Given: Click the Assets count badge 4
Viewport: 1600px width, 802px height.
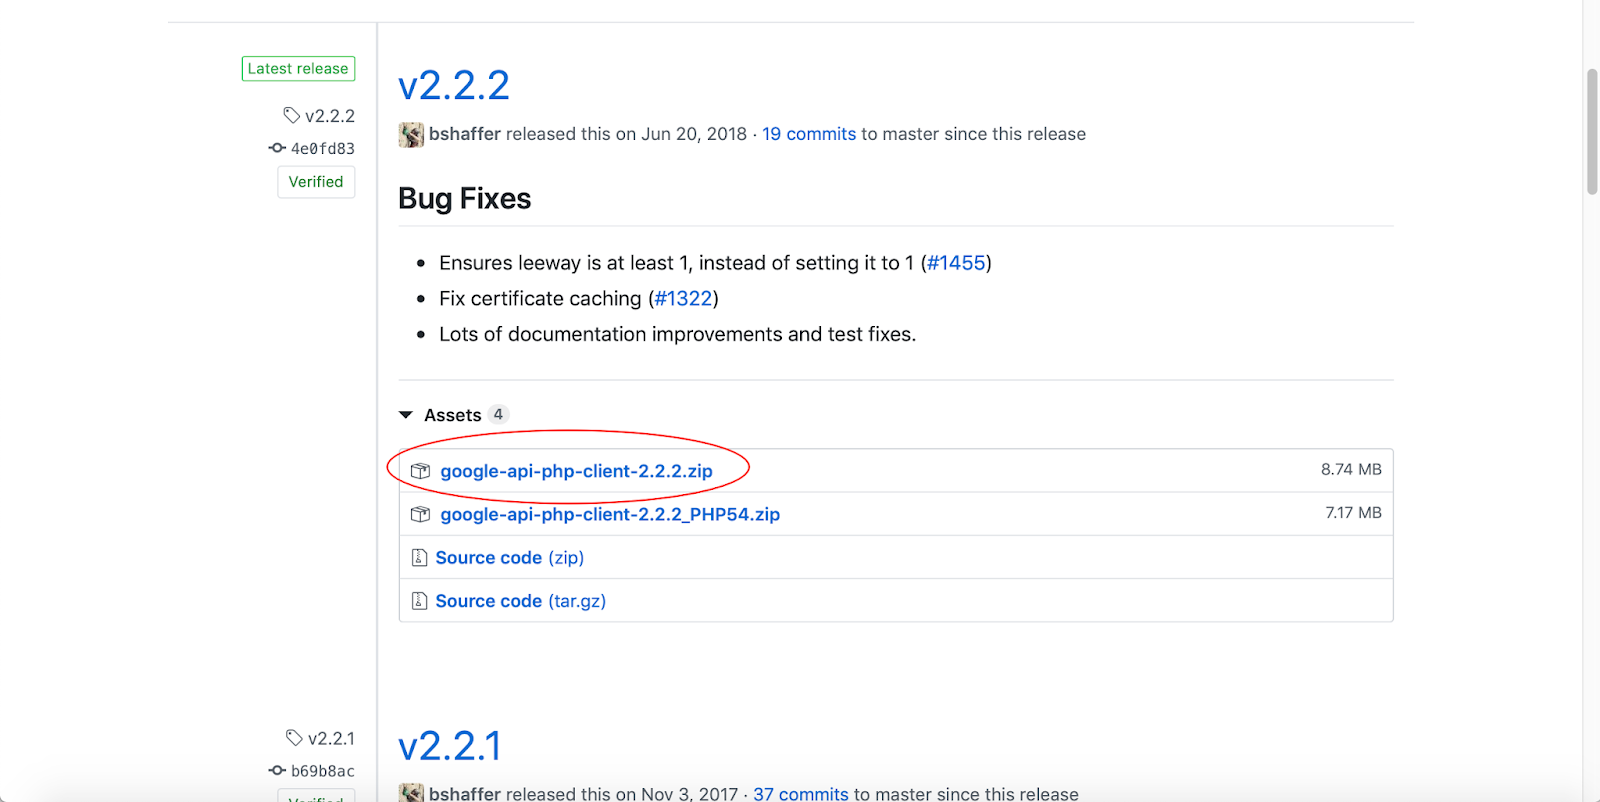Looking at the screenshot, I should 498,414.
